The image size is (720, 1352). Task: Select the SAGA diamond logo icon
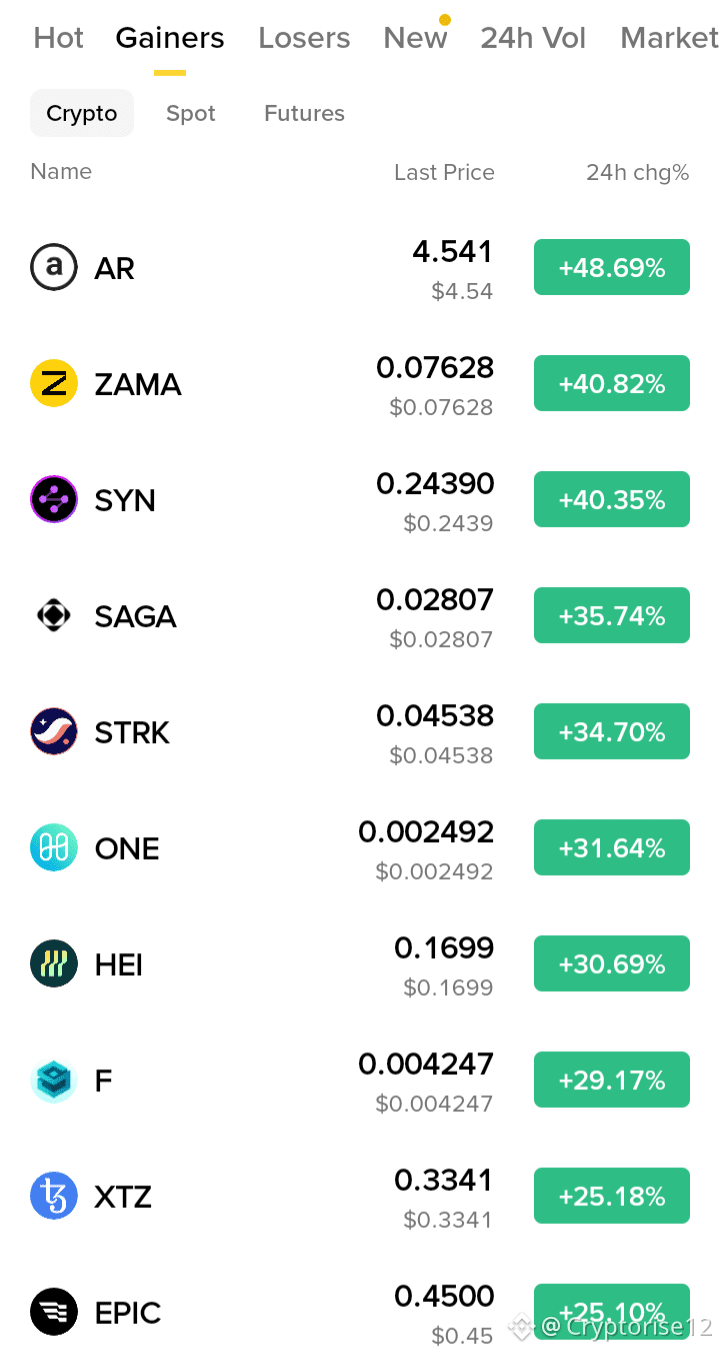tap(54, 615)
